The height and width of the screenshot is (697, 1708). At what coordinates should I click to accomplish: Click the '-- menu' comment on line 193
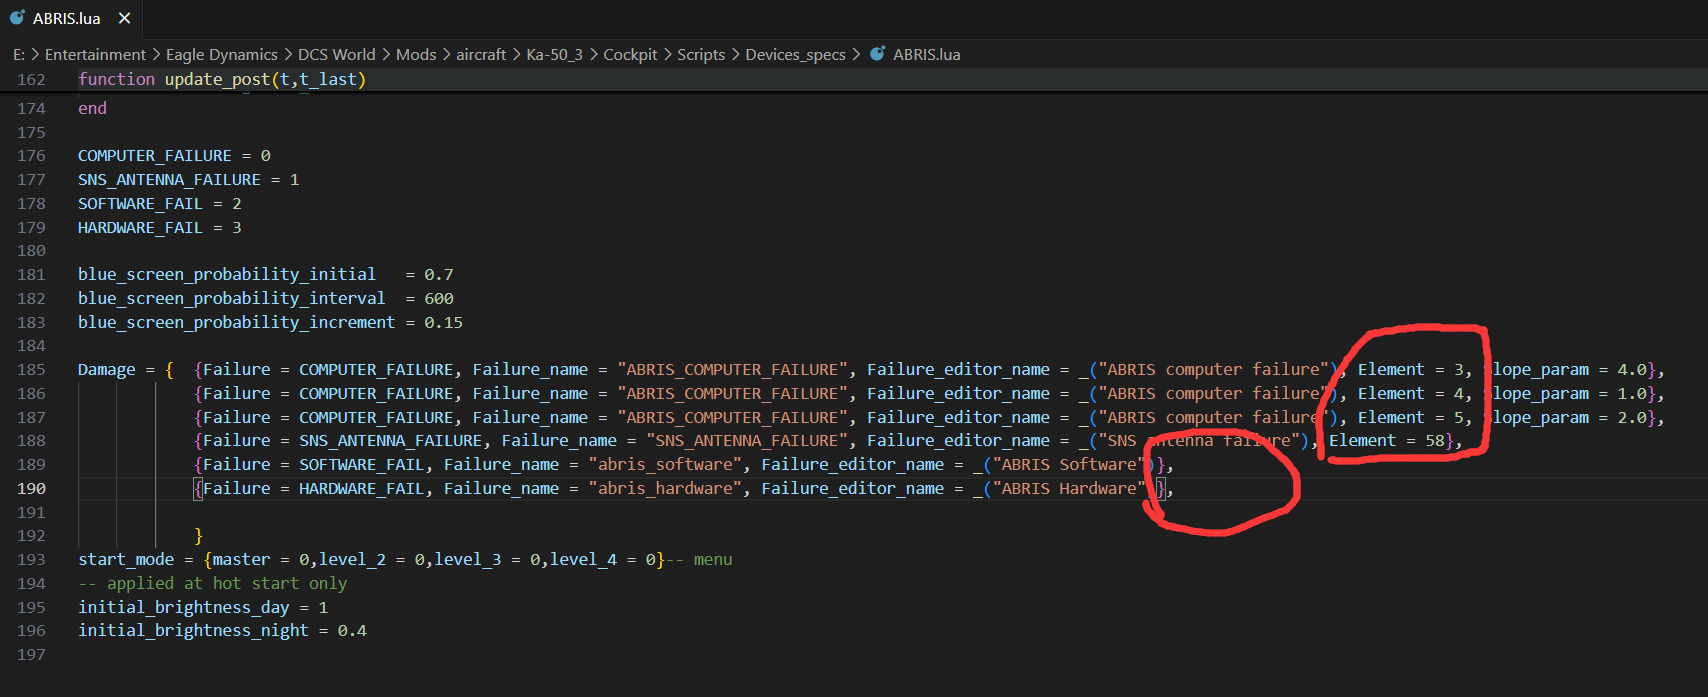coord(699,559)
